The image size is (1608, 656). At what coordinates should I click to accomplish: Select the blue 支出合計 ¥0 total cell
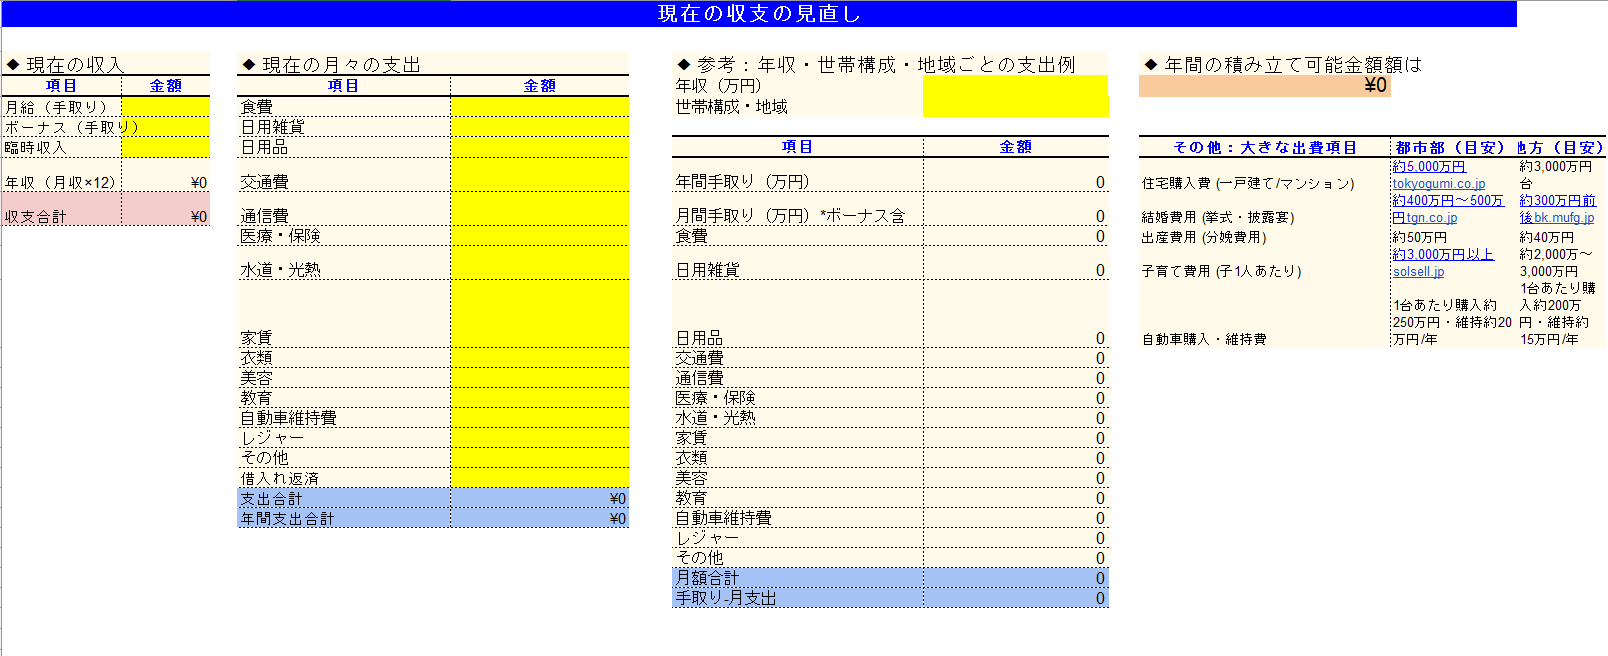pos(539,499)
